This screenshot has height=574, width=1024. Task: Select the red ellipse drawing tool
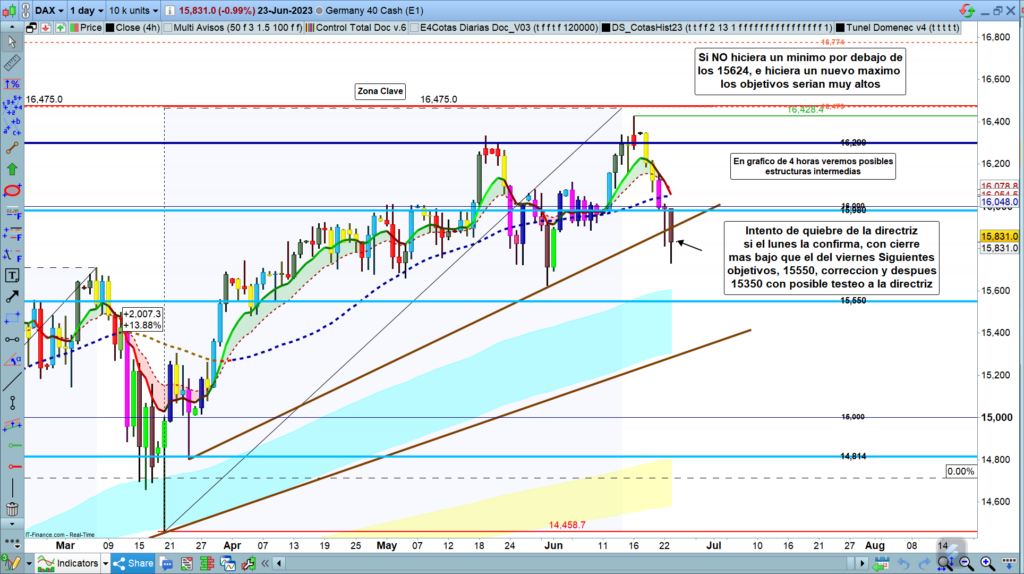click(12, 190)
